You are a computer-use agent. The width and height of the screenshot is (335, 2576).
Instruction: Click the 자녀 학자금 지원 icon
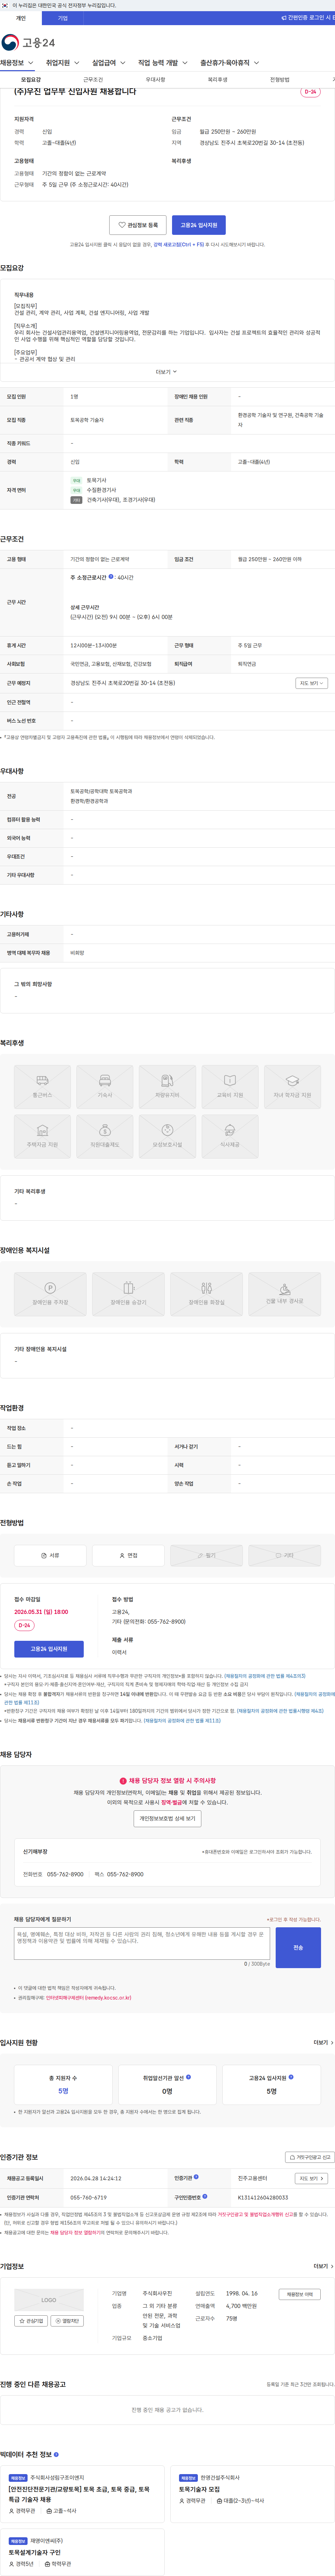click(292, 1087)
